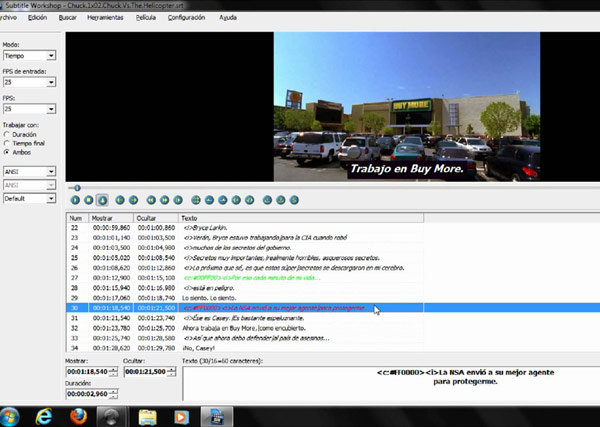Click the alter playback rate button
Image resolution: width=600 pixels, height=427 pixels.
pyautogui.click(x=178, y=200)
